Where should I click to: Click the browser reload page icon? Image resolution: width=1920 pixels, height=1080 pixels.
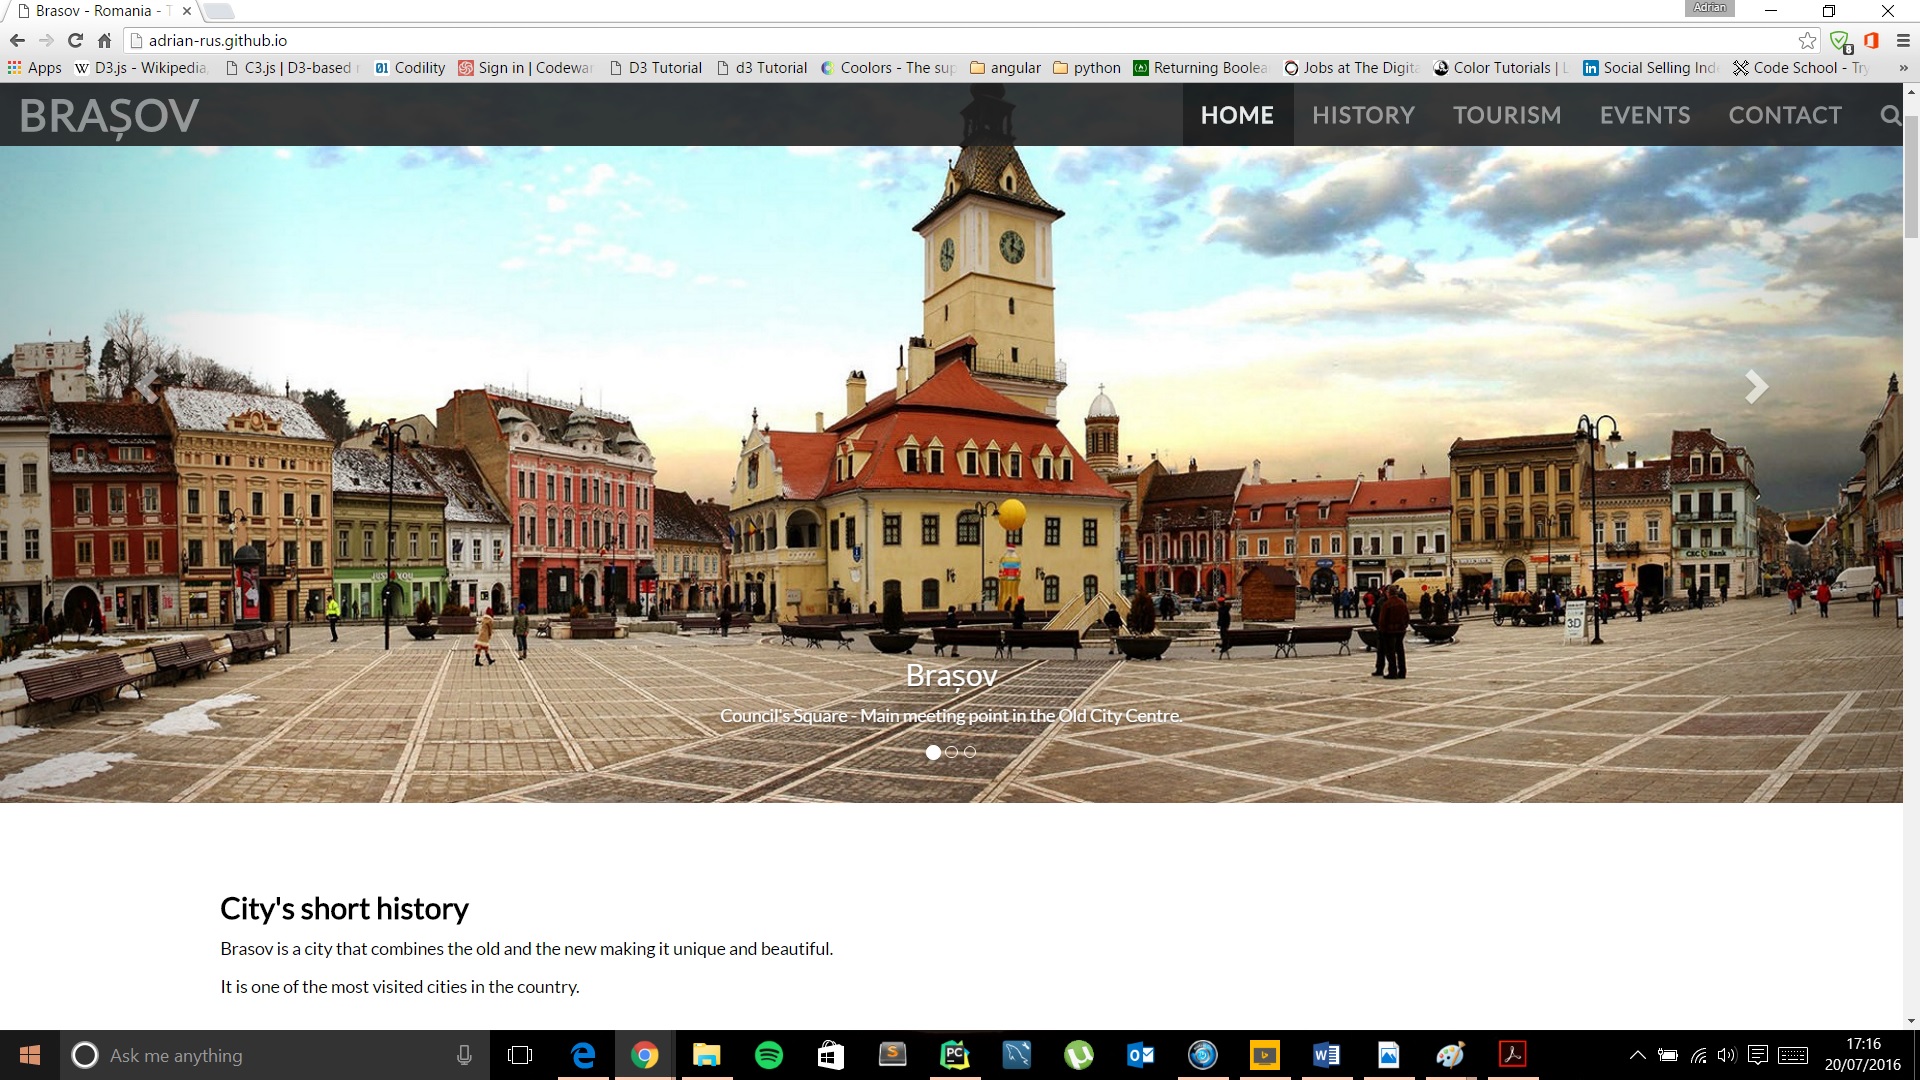75,40
